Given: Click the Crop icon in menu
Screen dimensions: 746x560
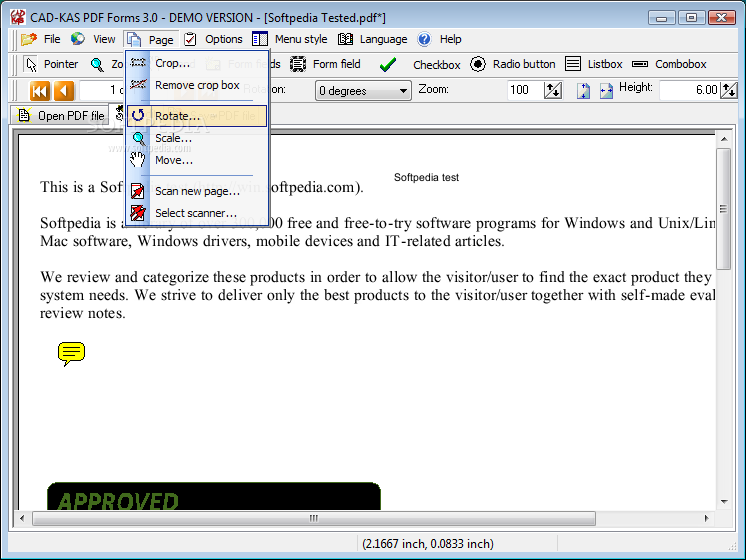Looking at the screenshot, I should (138, 63).
